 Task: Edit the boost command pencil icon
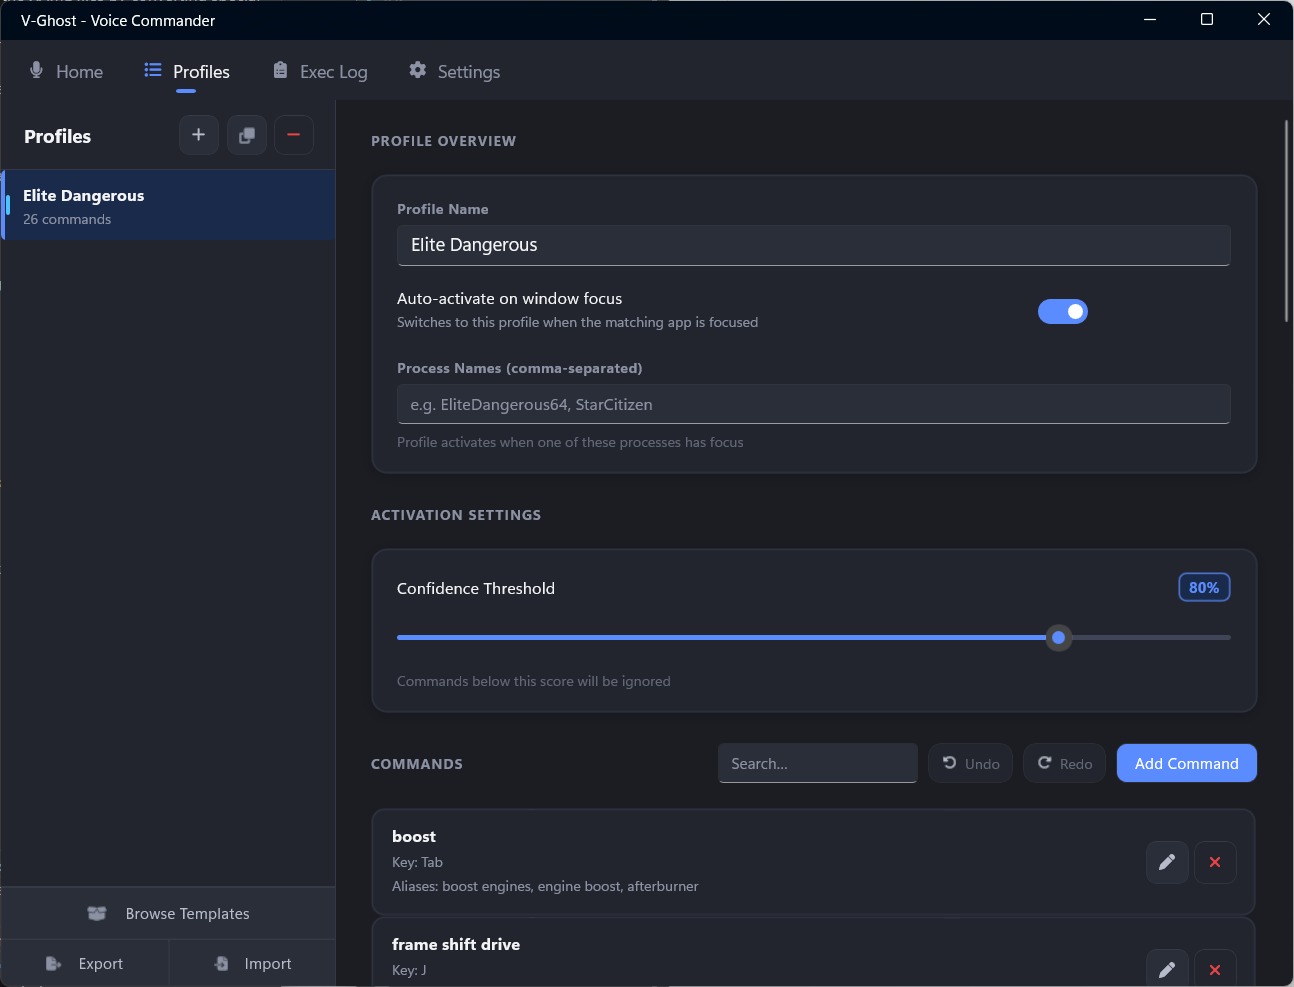click(x=1166, y=862)
